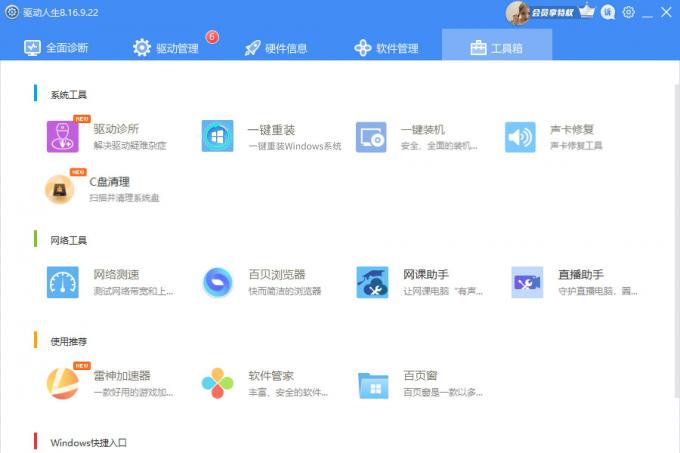
Task: Click the user avatar picture
Action: (517, 13)
